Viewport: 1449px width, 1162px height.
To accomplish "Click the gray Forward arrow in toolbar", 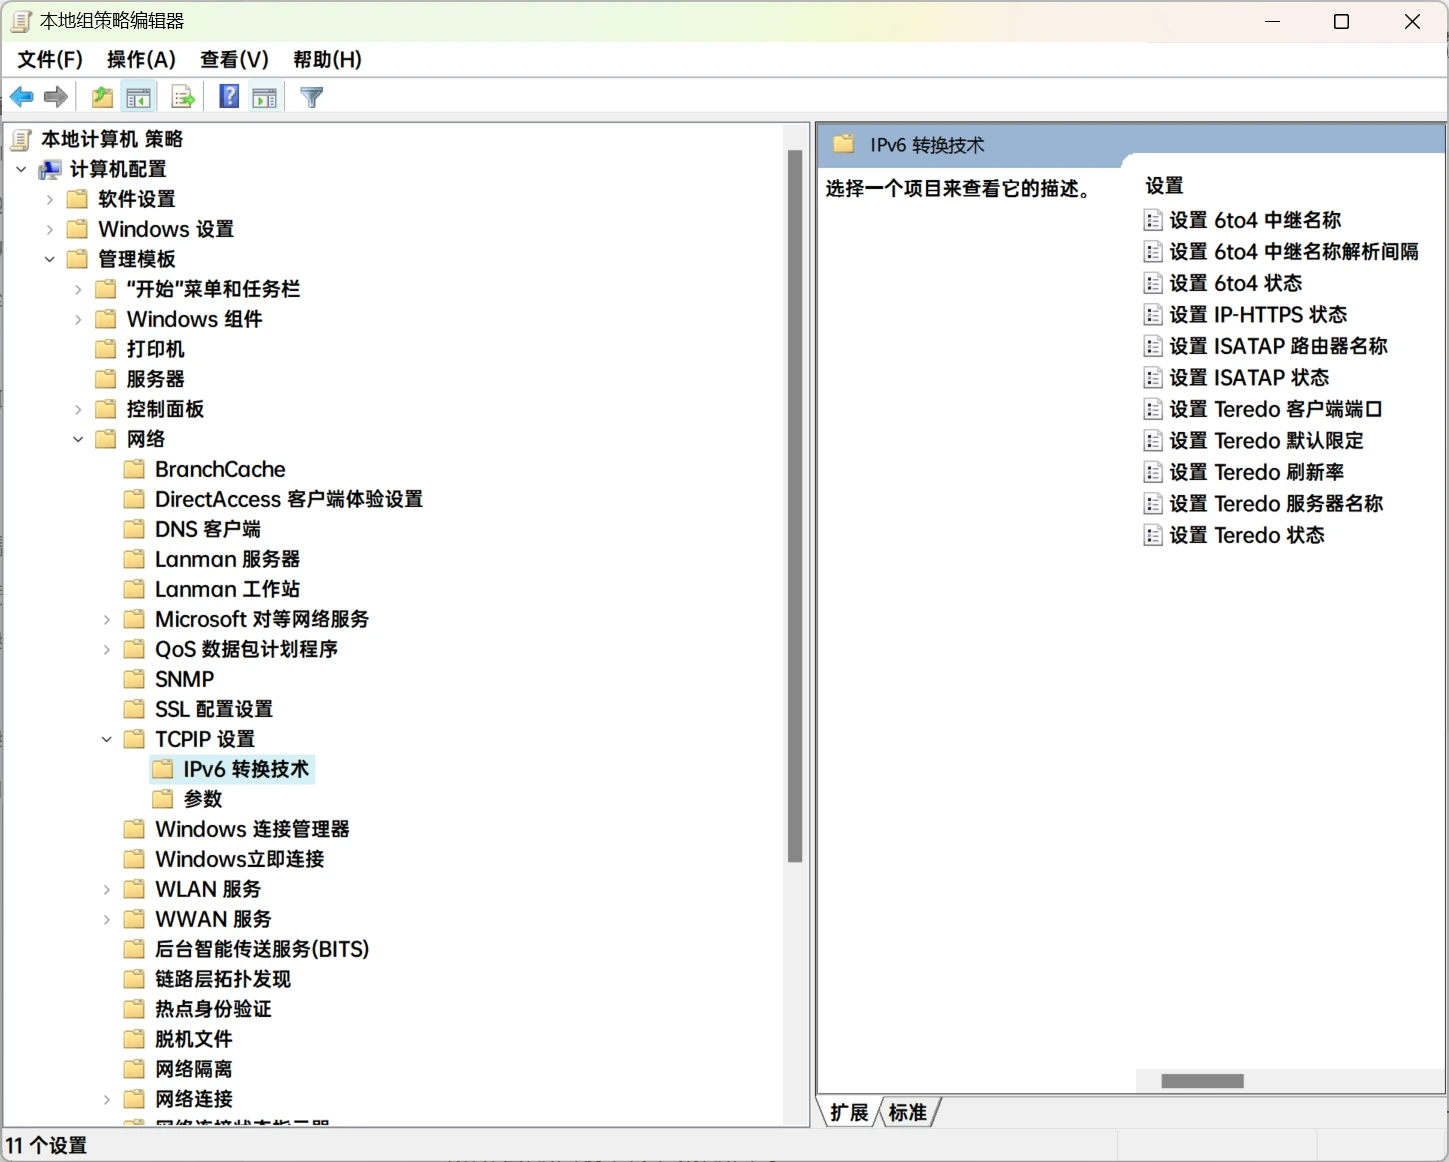I will click(x=56, y=97).
